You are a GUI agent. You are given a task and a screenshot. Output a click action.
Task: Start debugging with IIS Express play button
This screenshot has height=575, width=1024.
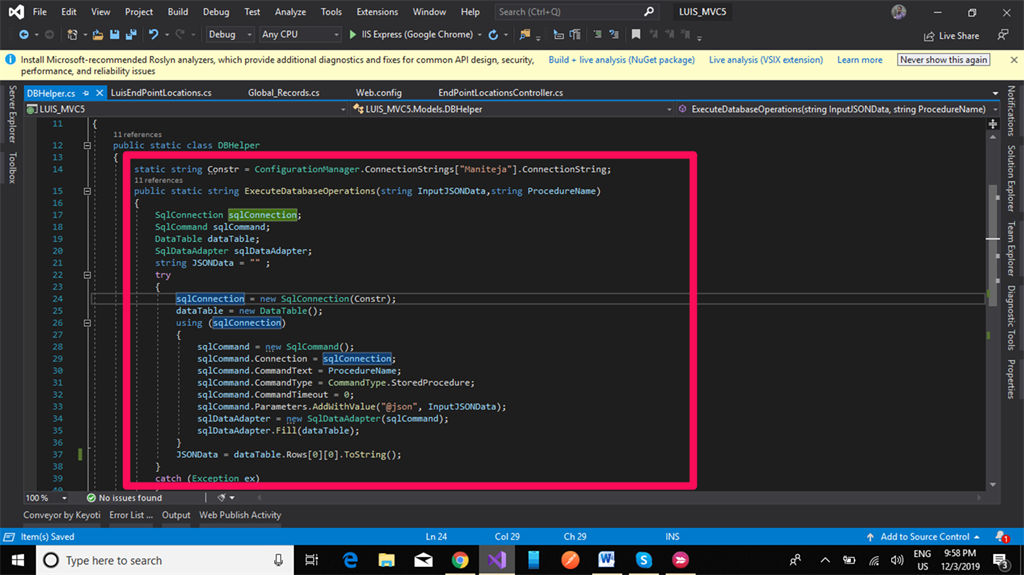[353, 35]
